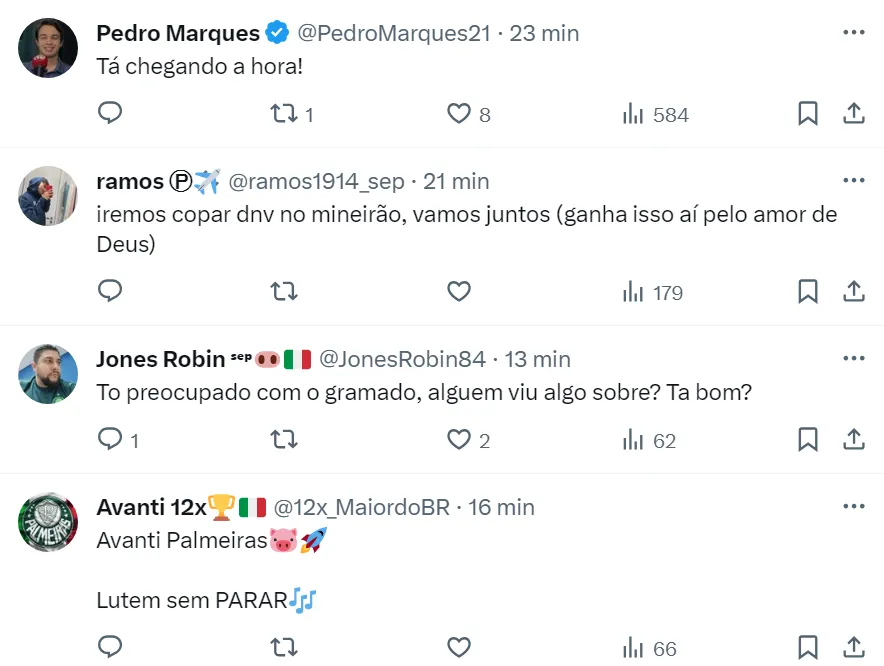Open more options on ramos' tweet
Screen dimensions: 884x666
(853, 181)
